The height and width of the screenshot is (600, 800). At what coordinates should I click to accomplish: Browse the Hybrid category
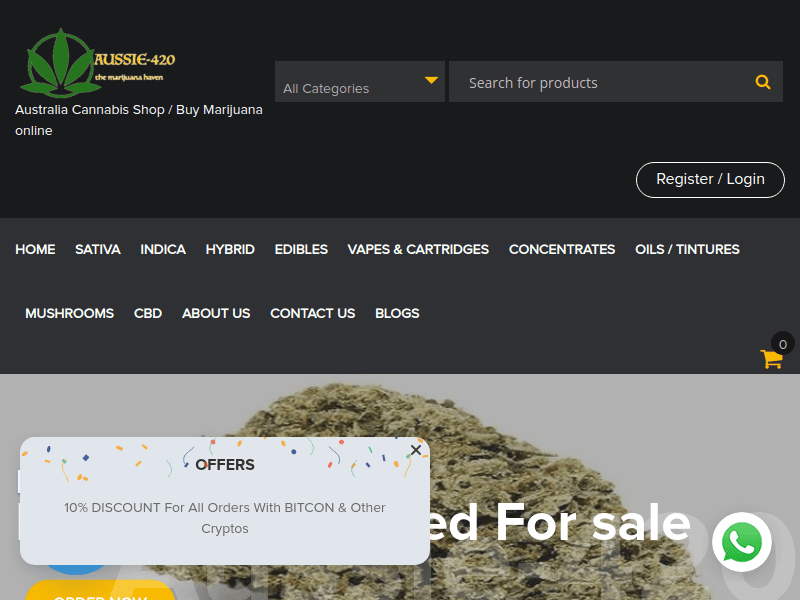[x=230, y=249]
